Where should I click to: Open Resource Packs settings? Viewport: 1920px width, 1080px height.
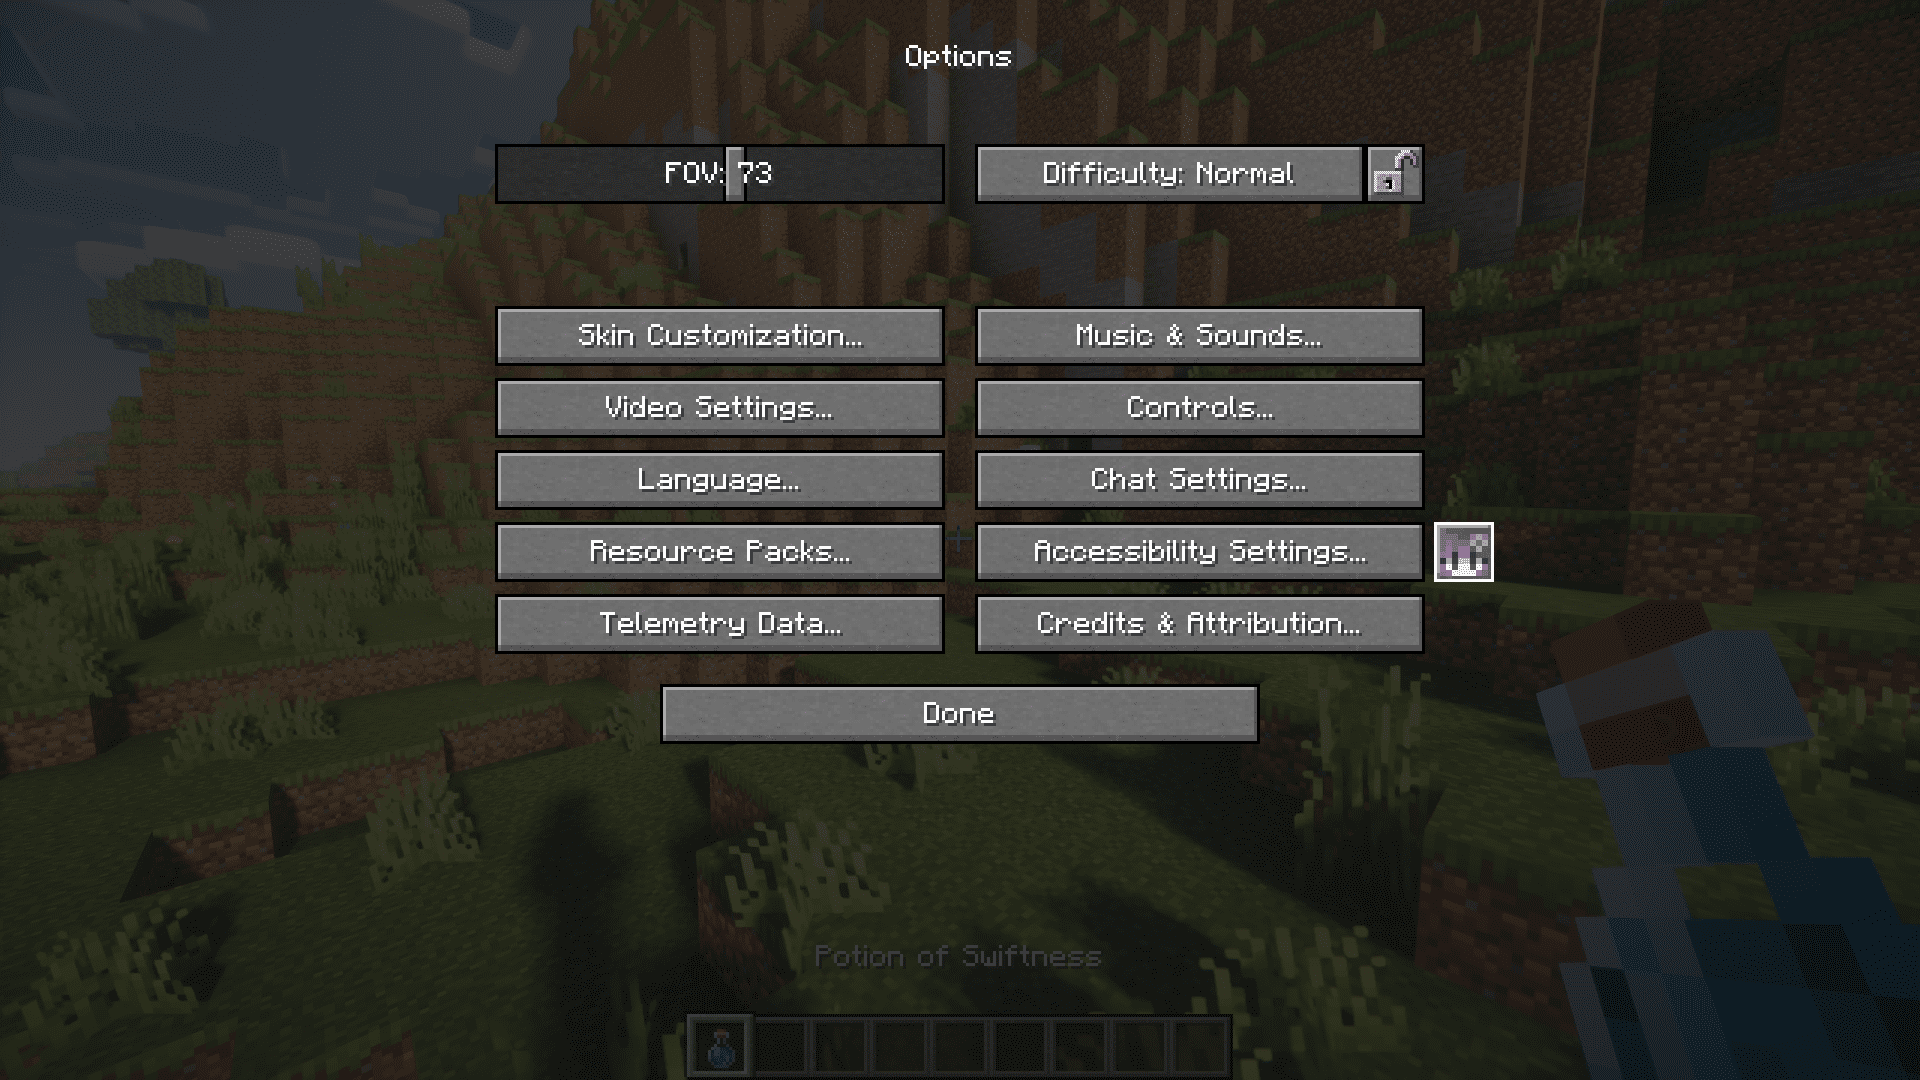pos(720,551)
